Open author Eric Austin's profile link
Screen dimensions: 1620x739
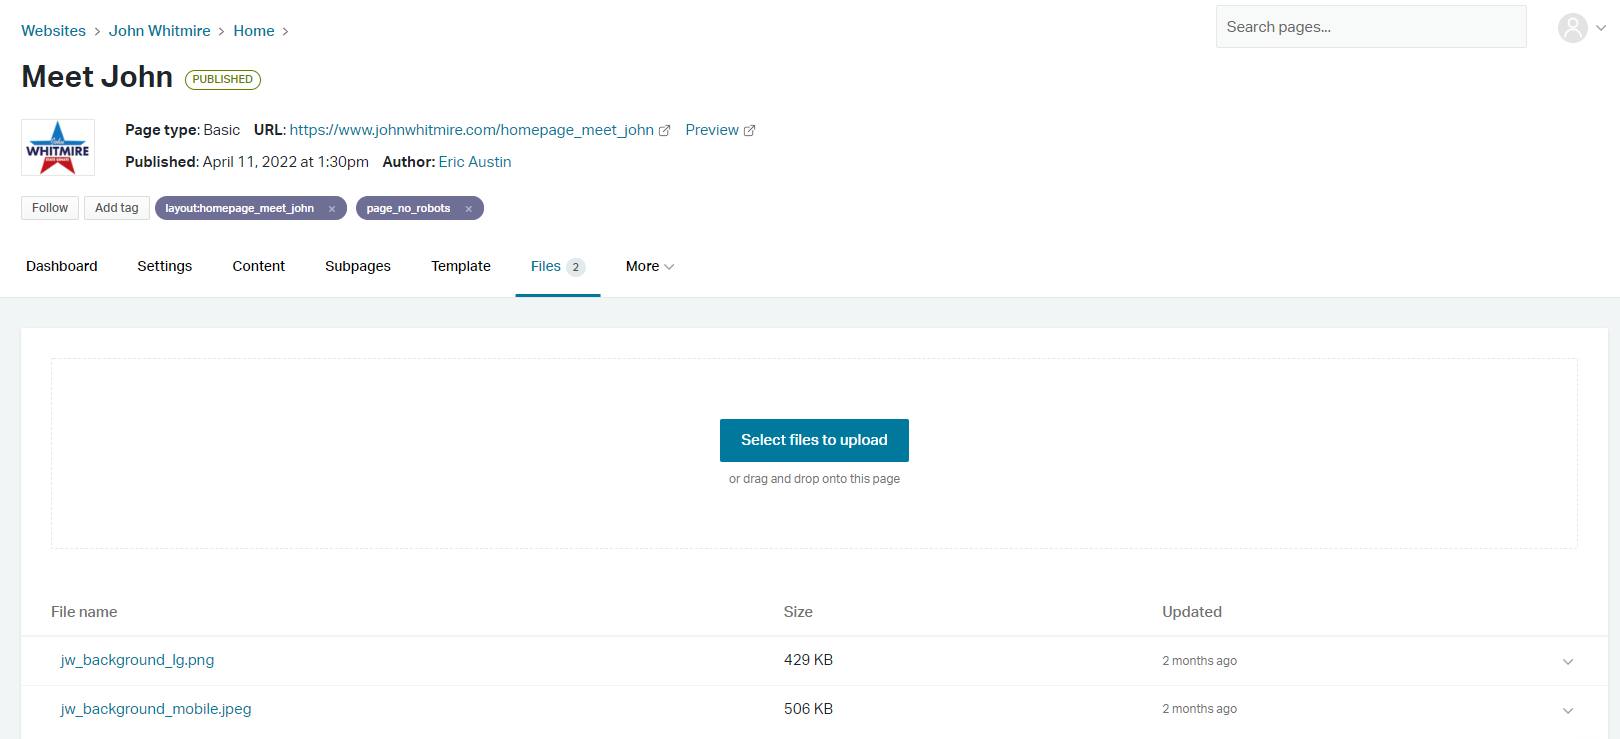click(474, 162)
